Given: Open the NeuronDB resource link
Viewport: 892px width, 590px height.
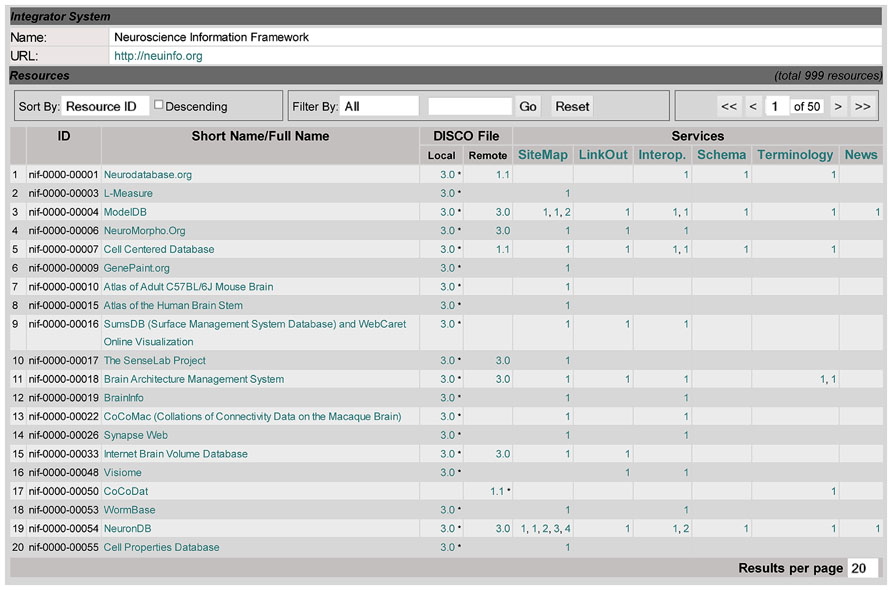Looking at the screenshot, I should click(x=127, y=529).
